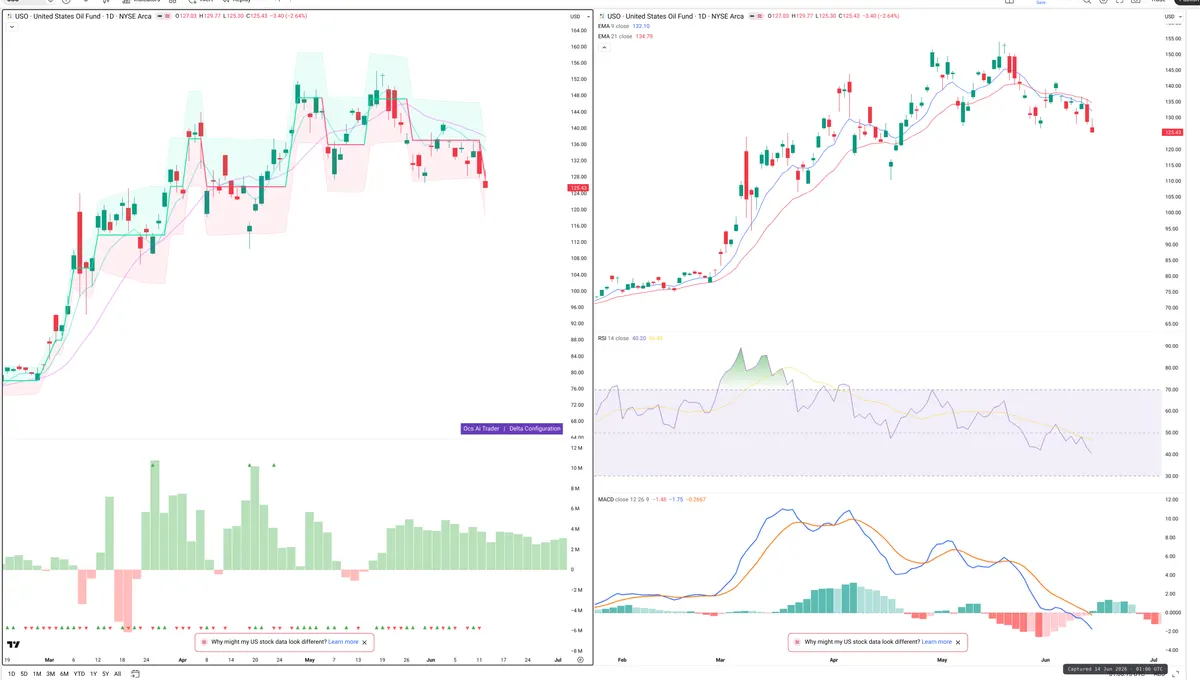Click the right chart's info icon in the warning notice
This screenshot has height=680, width=1200.
(797, 642)
